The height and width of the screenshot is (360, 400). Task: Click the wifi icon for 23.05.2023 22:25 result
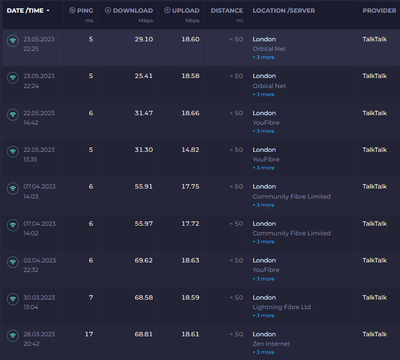coord(13,41)
